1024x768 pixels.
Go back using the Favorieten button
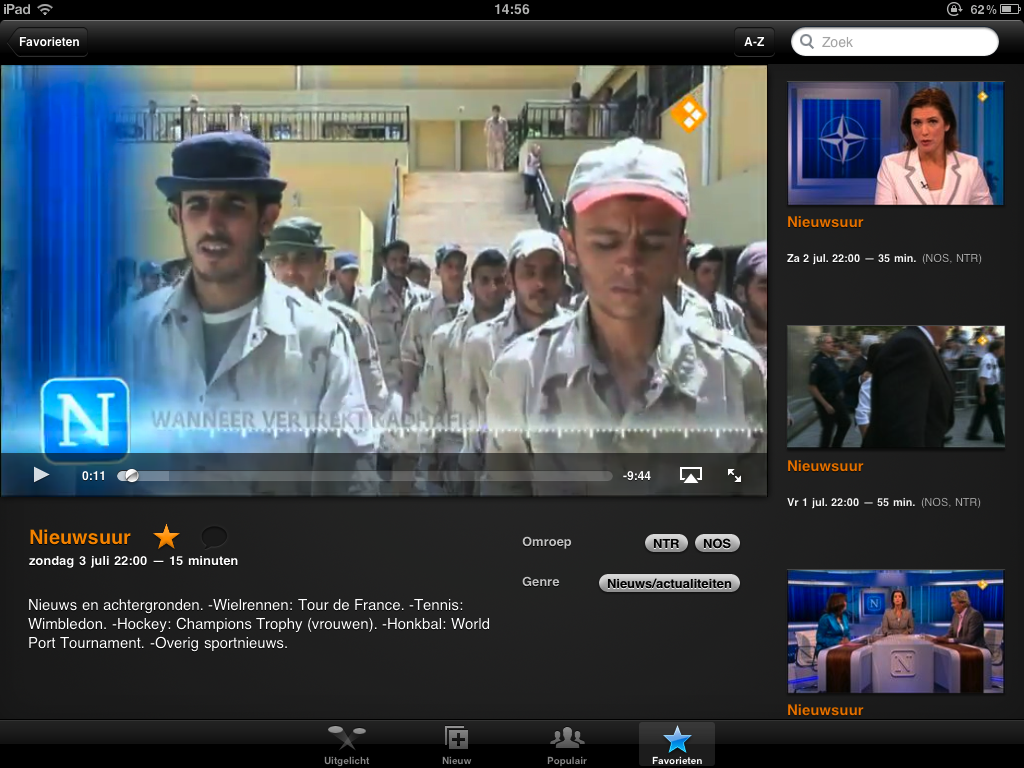48,42
